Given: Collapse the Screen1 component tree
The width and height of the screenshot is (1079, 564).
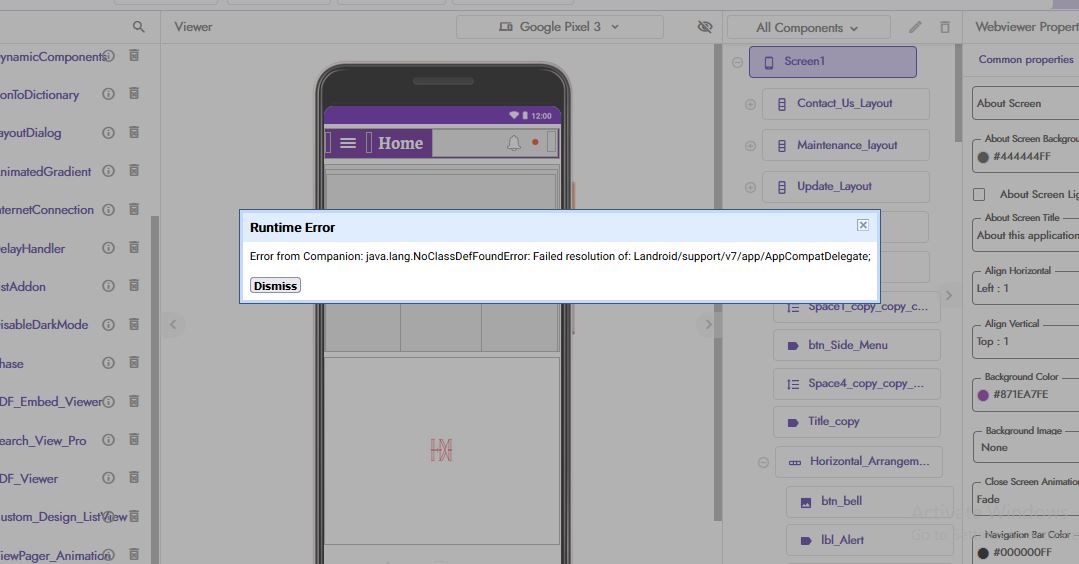Looking at the screenshot, I should pyautogui.click(x=738, y=62).
